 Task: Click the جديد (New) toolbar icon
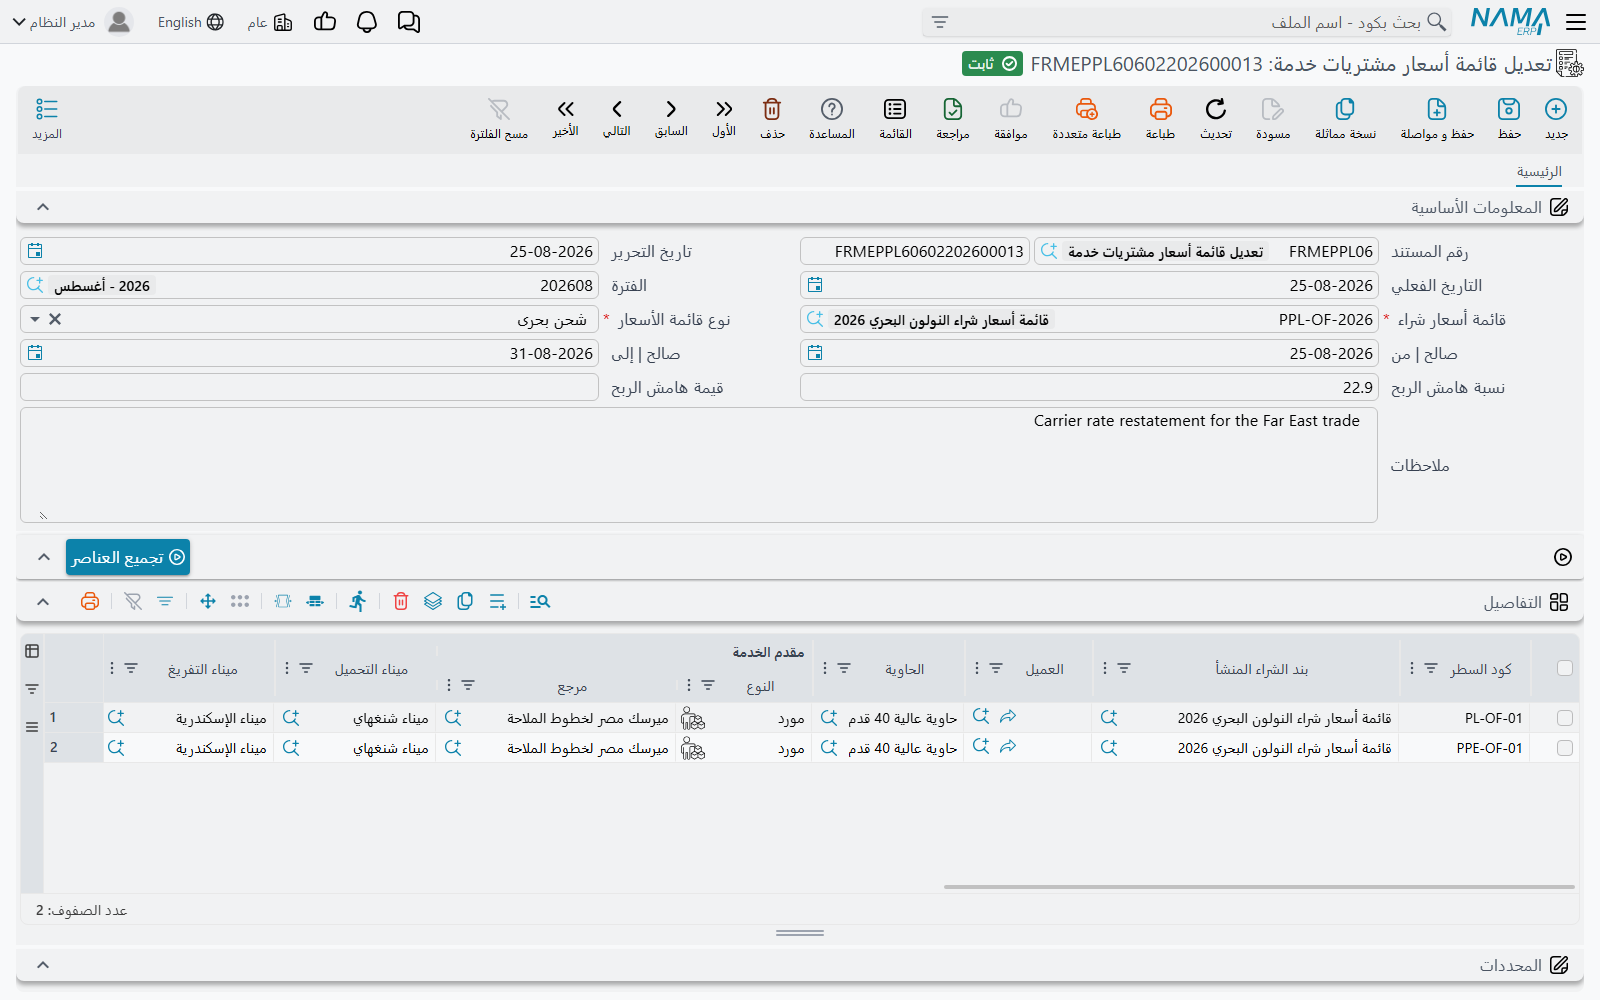click(1556, 109)
